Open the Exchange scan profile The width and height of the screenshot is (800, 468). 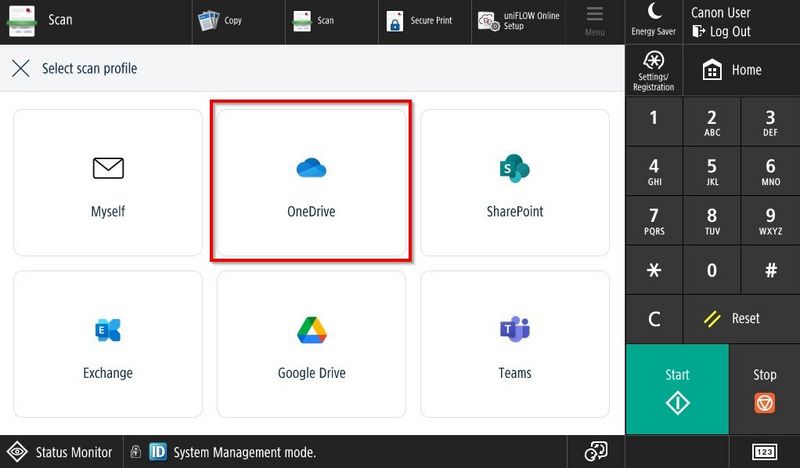point(108,343)
